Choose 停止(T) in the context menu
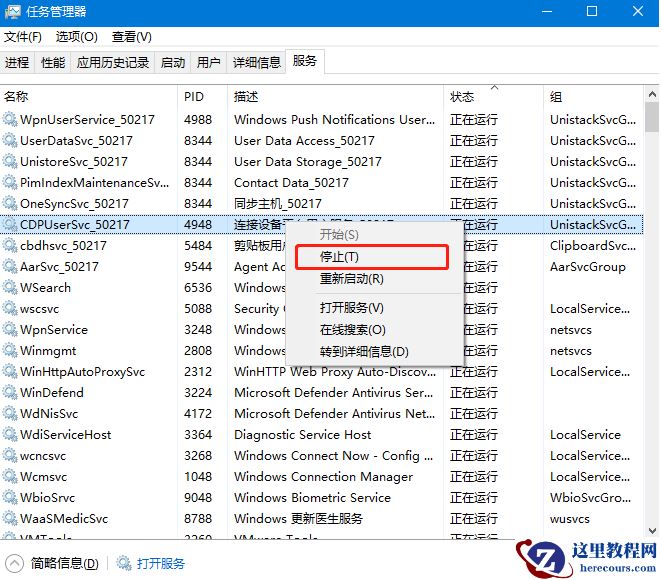662x580 pixels. pyautogui.click(x=372, y=257)
